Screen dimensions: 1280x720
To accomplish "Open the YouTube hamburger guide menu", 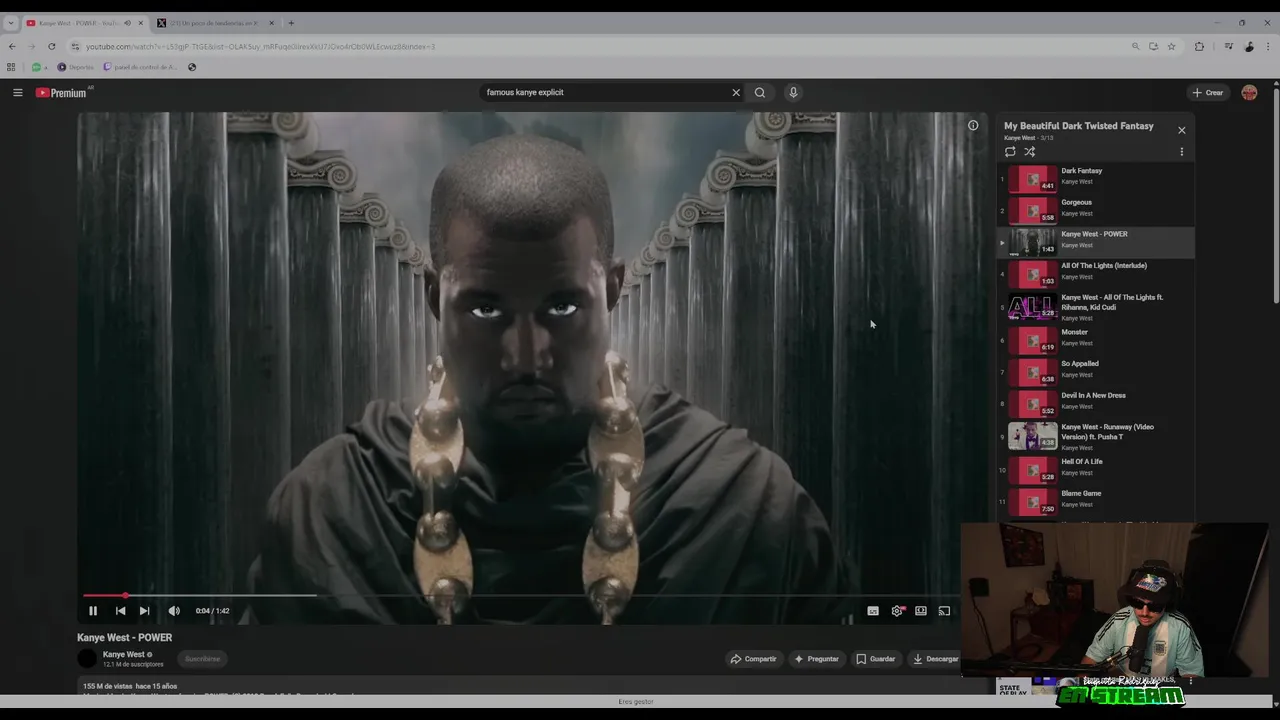I will pyautogui.click(x=17, y=92).
